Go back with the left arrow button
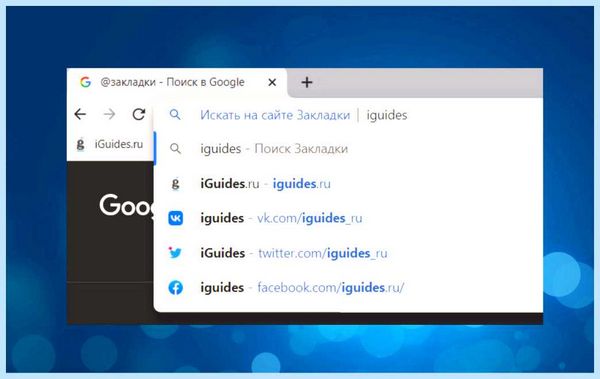The height and width of the screenshot is (379, 600). (80, 114)
